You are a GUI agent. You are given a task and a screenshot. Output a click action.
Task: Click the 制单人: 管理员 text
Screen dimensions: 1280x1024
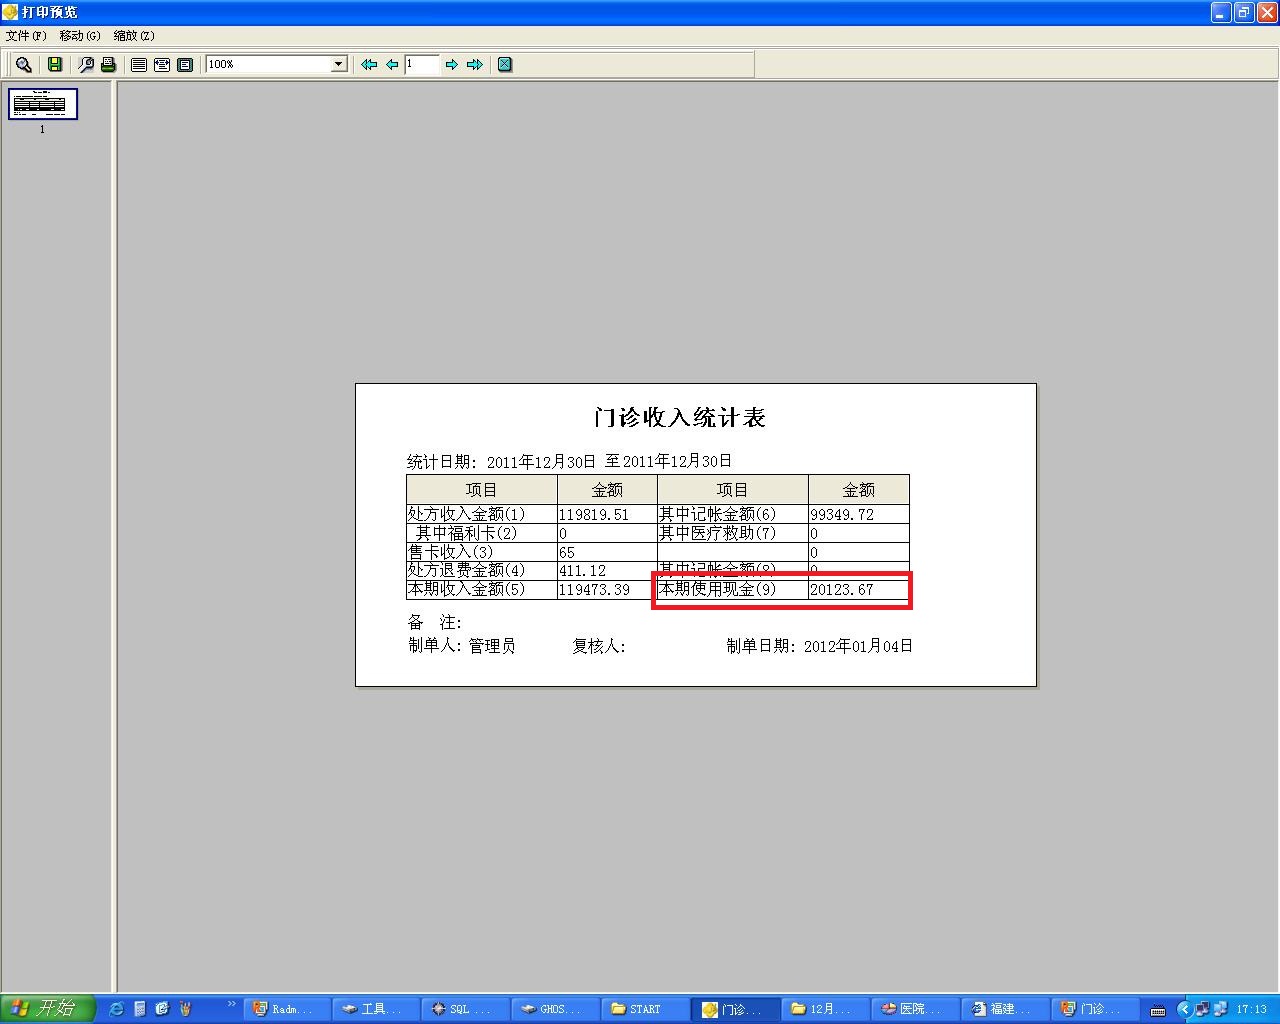tap(462, 646)
